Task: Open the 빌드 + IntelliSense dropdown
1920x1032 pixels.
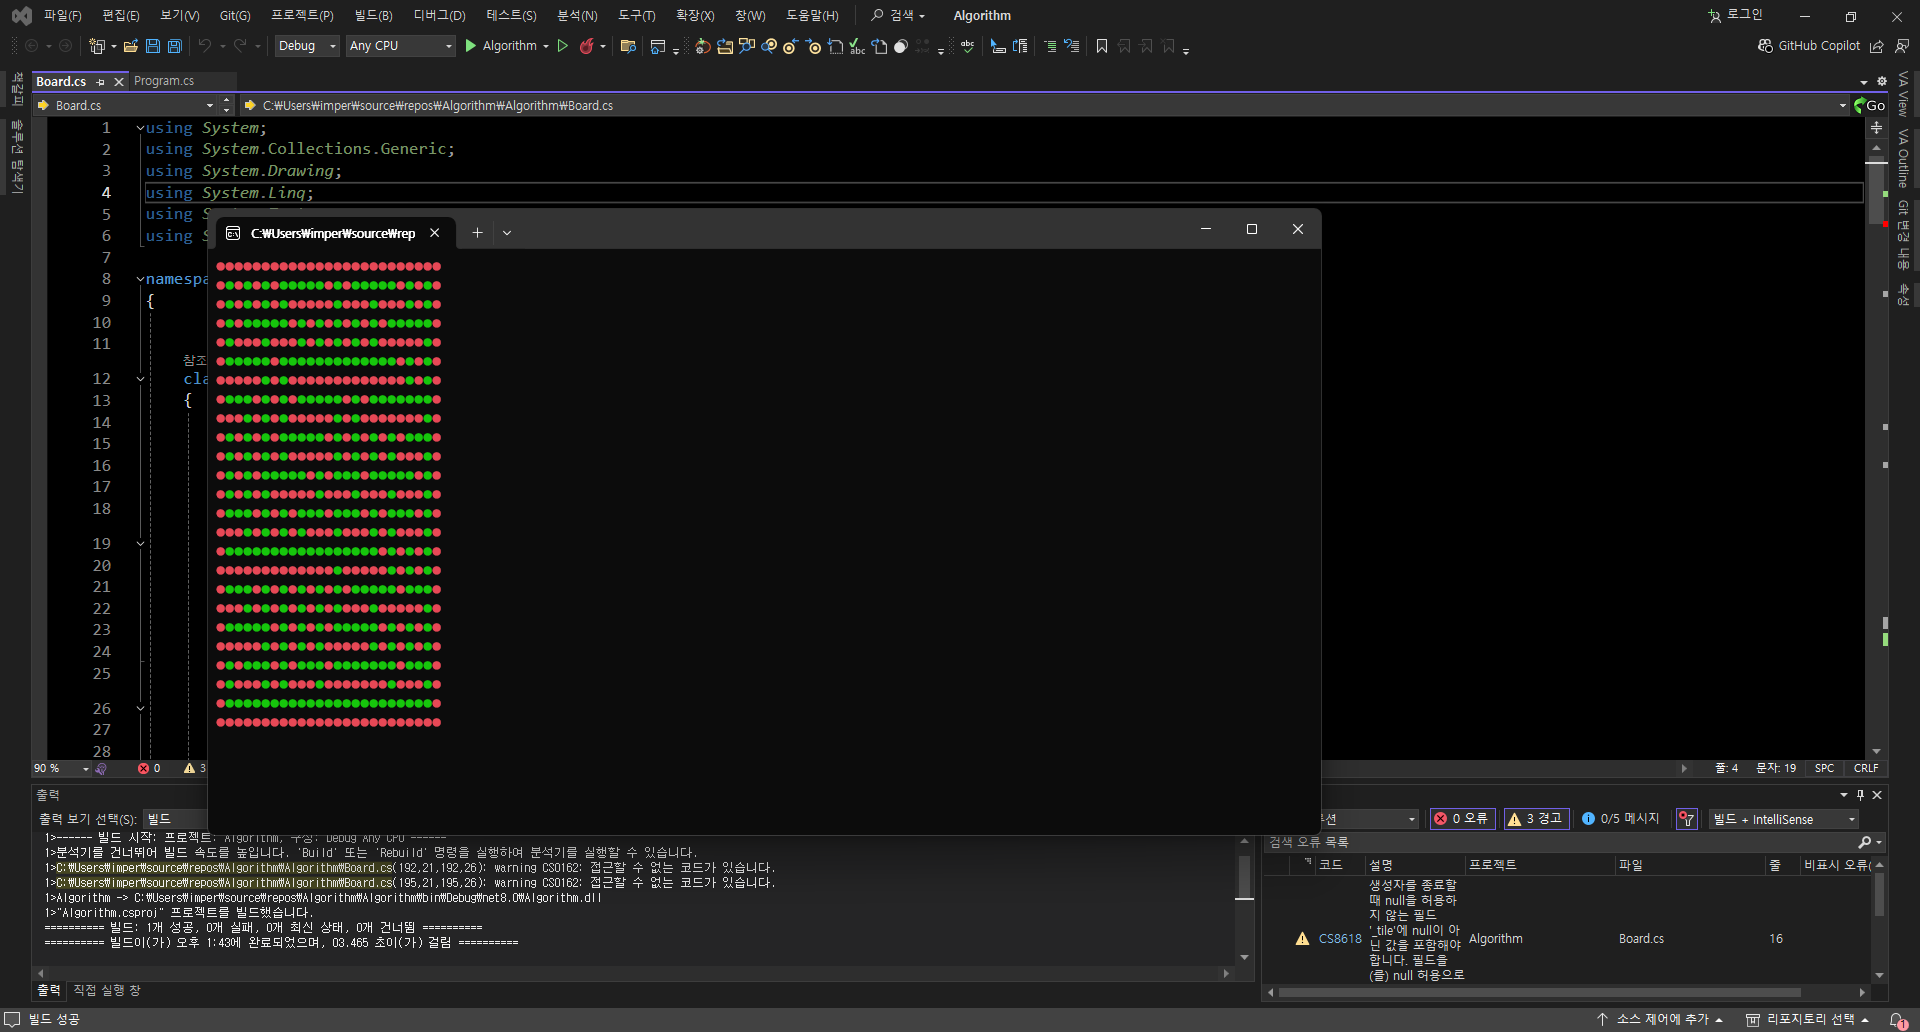Action: coord(1783,819)
